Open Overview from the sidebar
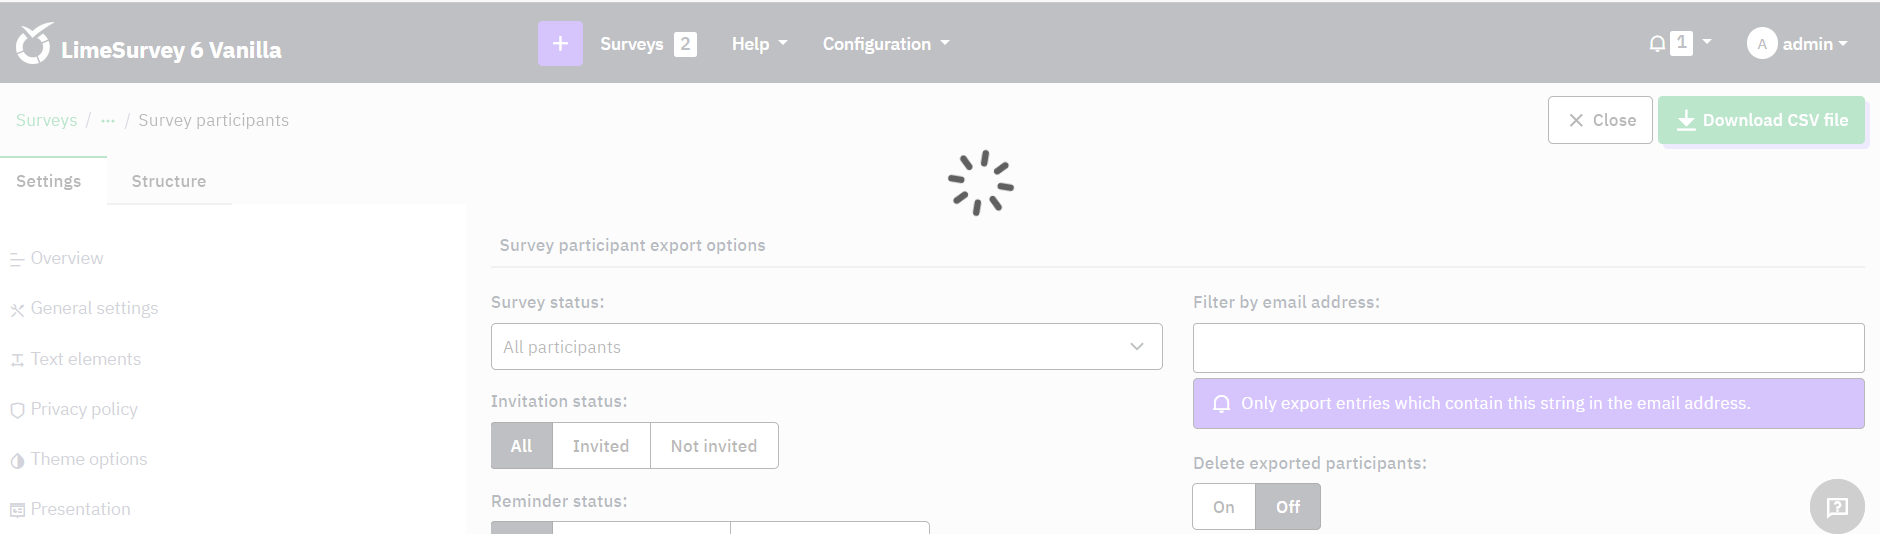1880x534 pixels. click(66, 258)
